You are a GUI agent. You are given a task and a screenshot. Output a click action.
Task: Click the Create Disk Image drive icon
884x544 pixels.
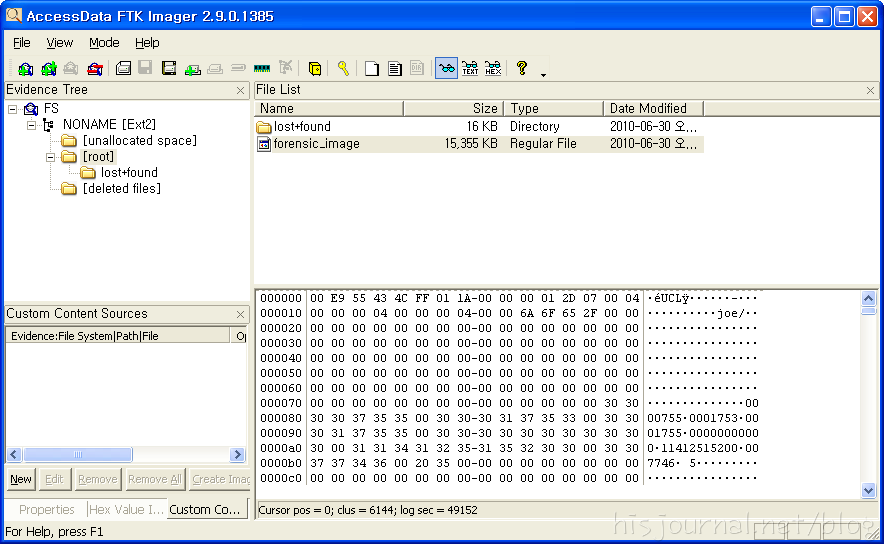pyautogui.click(x=123, y=69)
